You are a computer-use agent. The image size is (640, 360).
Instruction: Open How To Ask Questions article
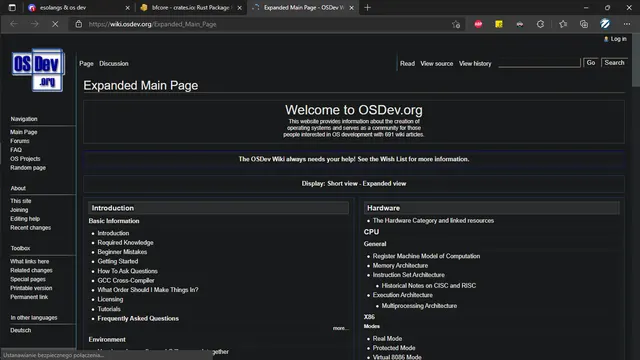pyautogui.click(x=127, y=271)
